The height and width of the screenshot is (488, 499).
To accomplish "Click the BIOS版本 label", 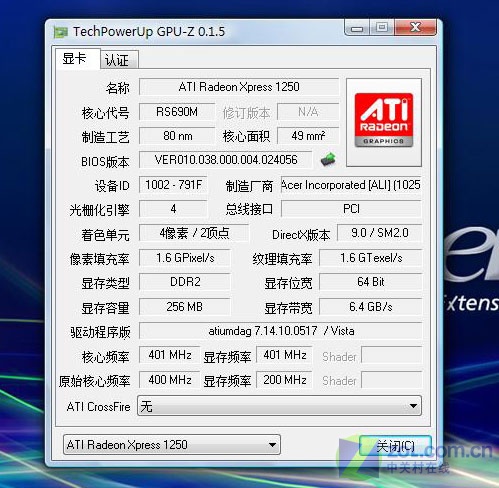I will click(105, 162).
